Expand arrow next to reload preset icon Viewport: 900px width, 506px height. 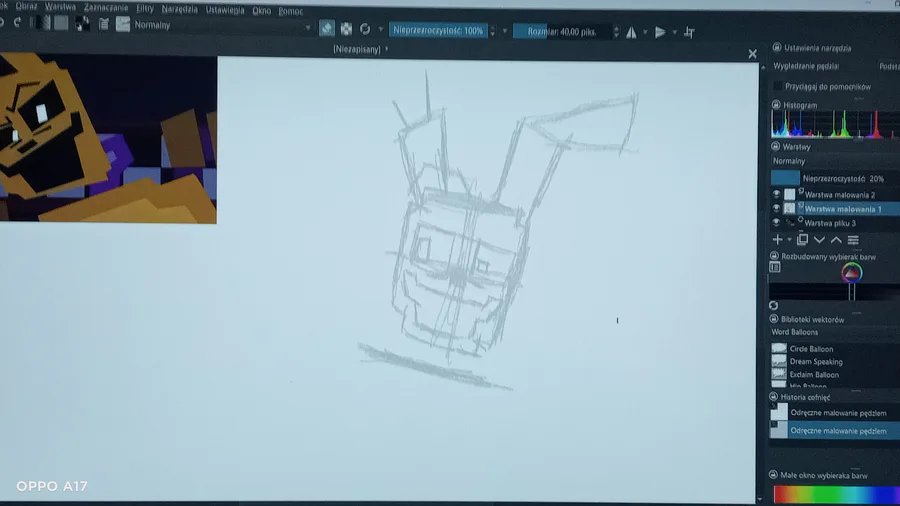(x=381, y=29)
